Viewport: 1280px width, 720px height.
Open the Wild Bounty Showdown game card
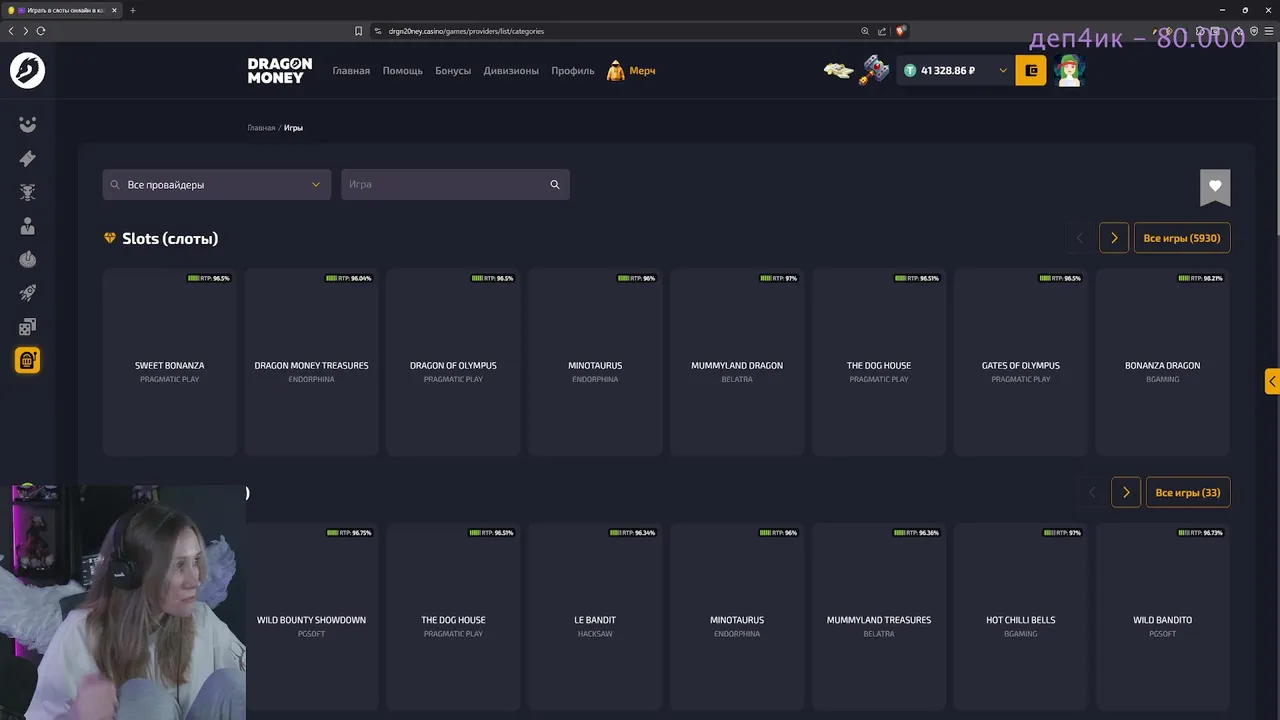point(312,616)
